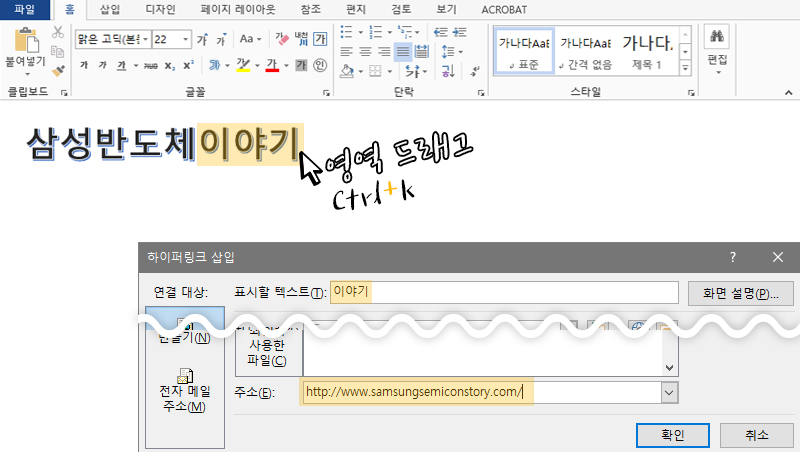The image size is (800, 452).
Task: Switch to the 참조 tab
Action: (310, 9)
